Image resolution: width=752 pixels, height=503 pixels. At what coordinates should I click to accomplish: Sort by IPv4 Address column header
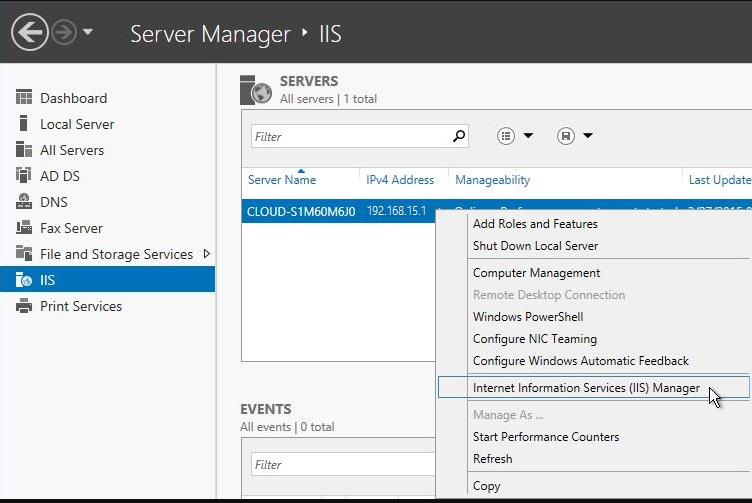click(400, 180)
